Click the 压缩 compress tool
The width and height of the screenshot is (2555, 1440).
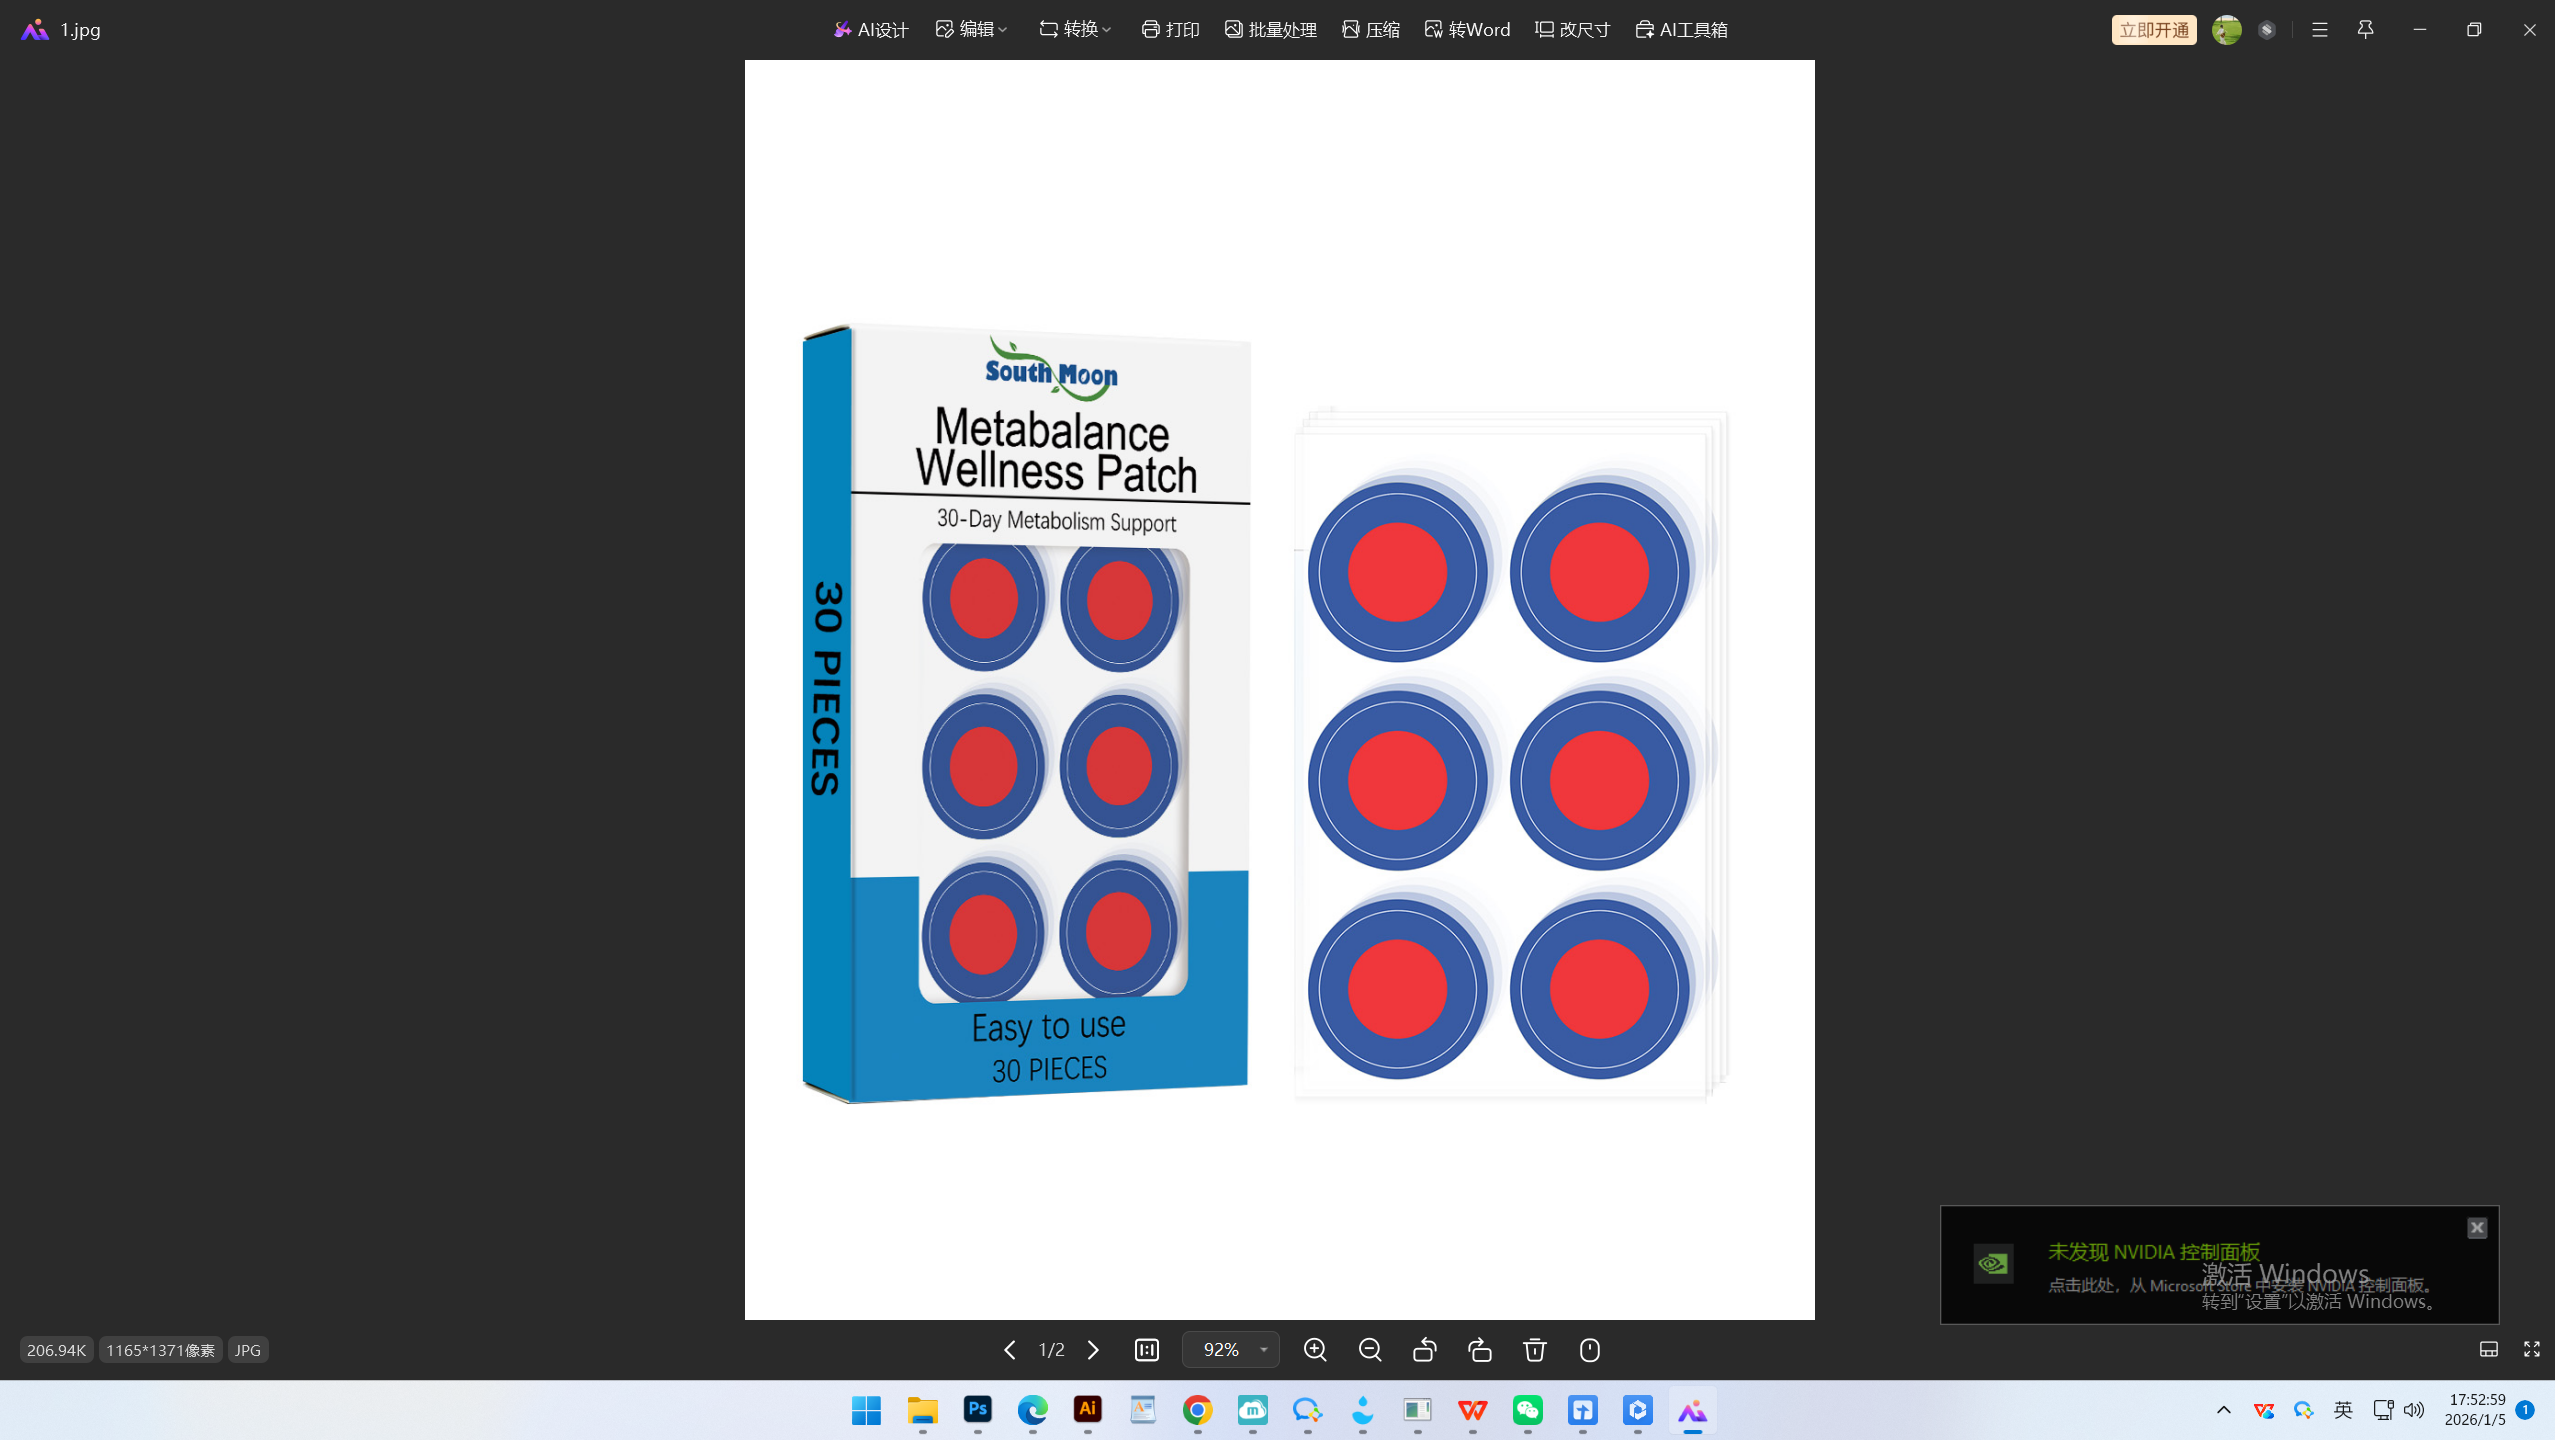(x=1370, y=30)
